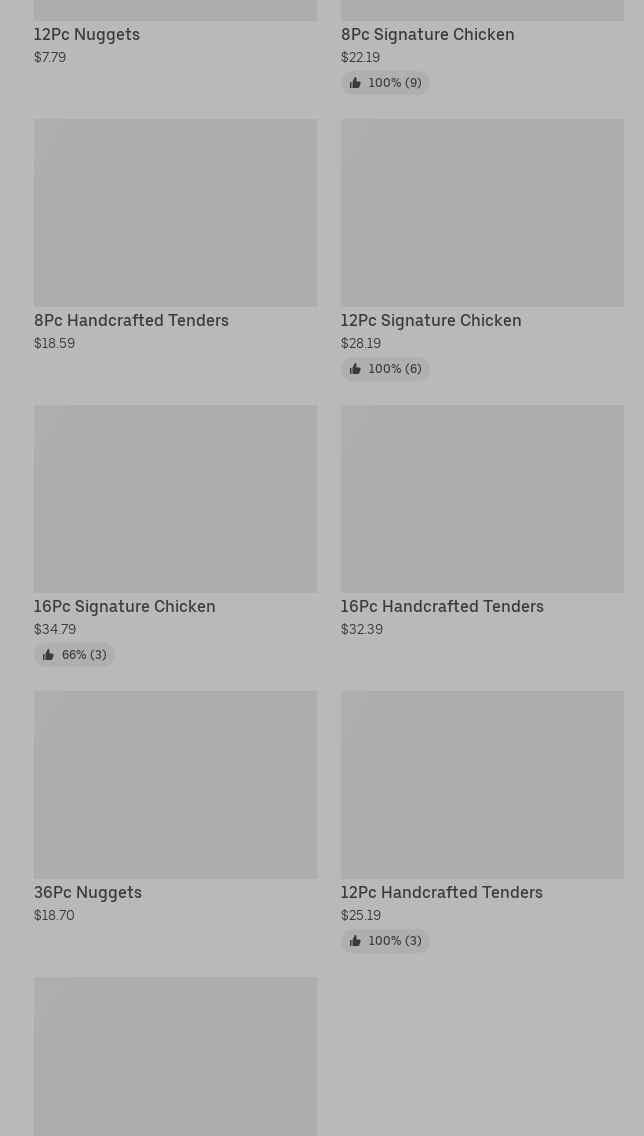Click the $7.79 price text
Viewport: 644px width, 1136px height.
pos(50,58)
